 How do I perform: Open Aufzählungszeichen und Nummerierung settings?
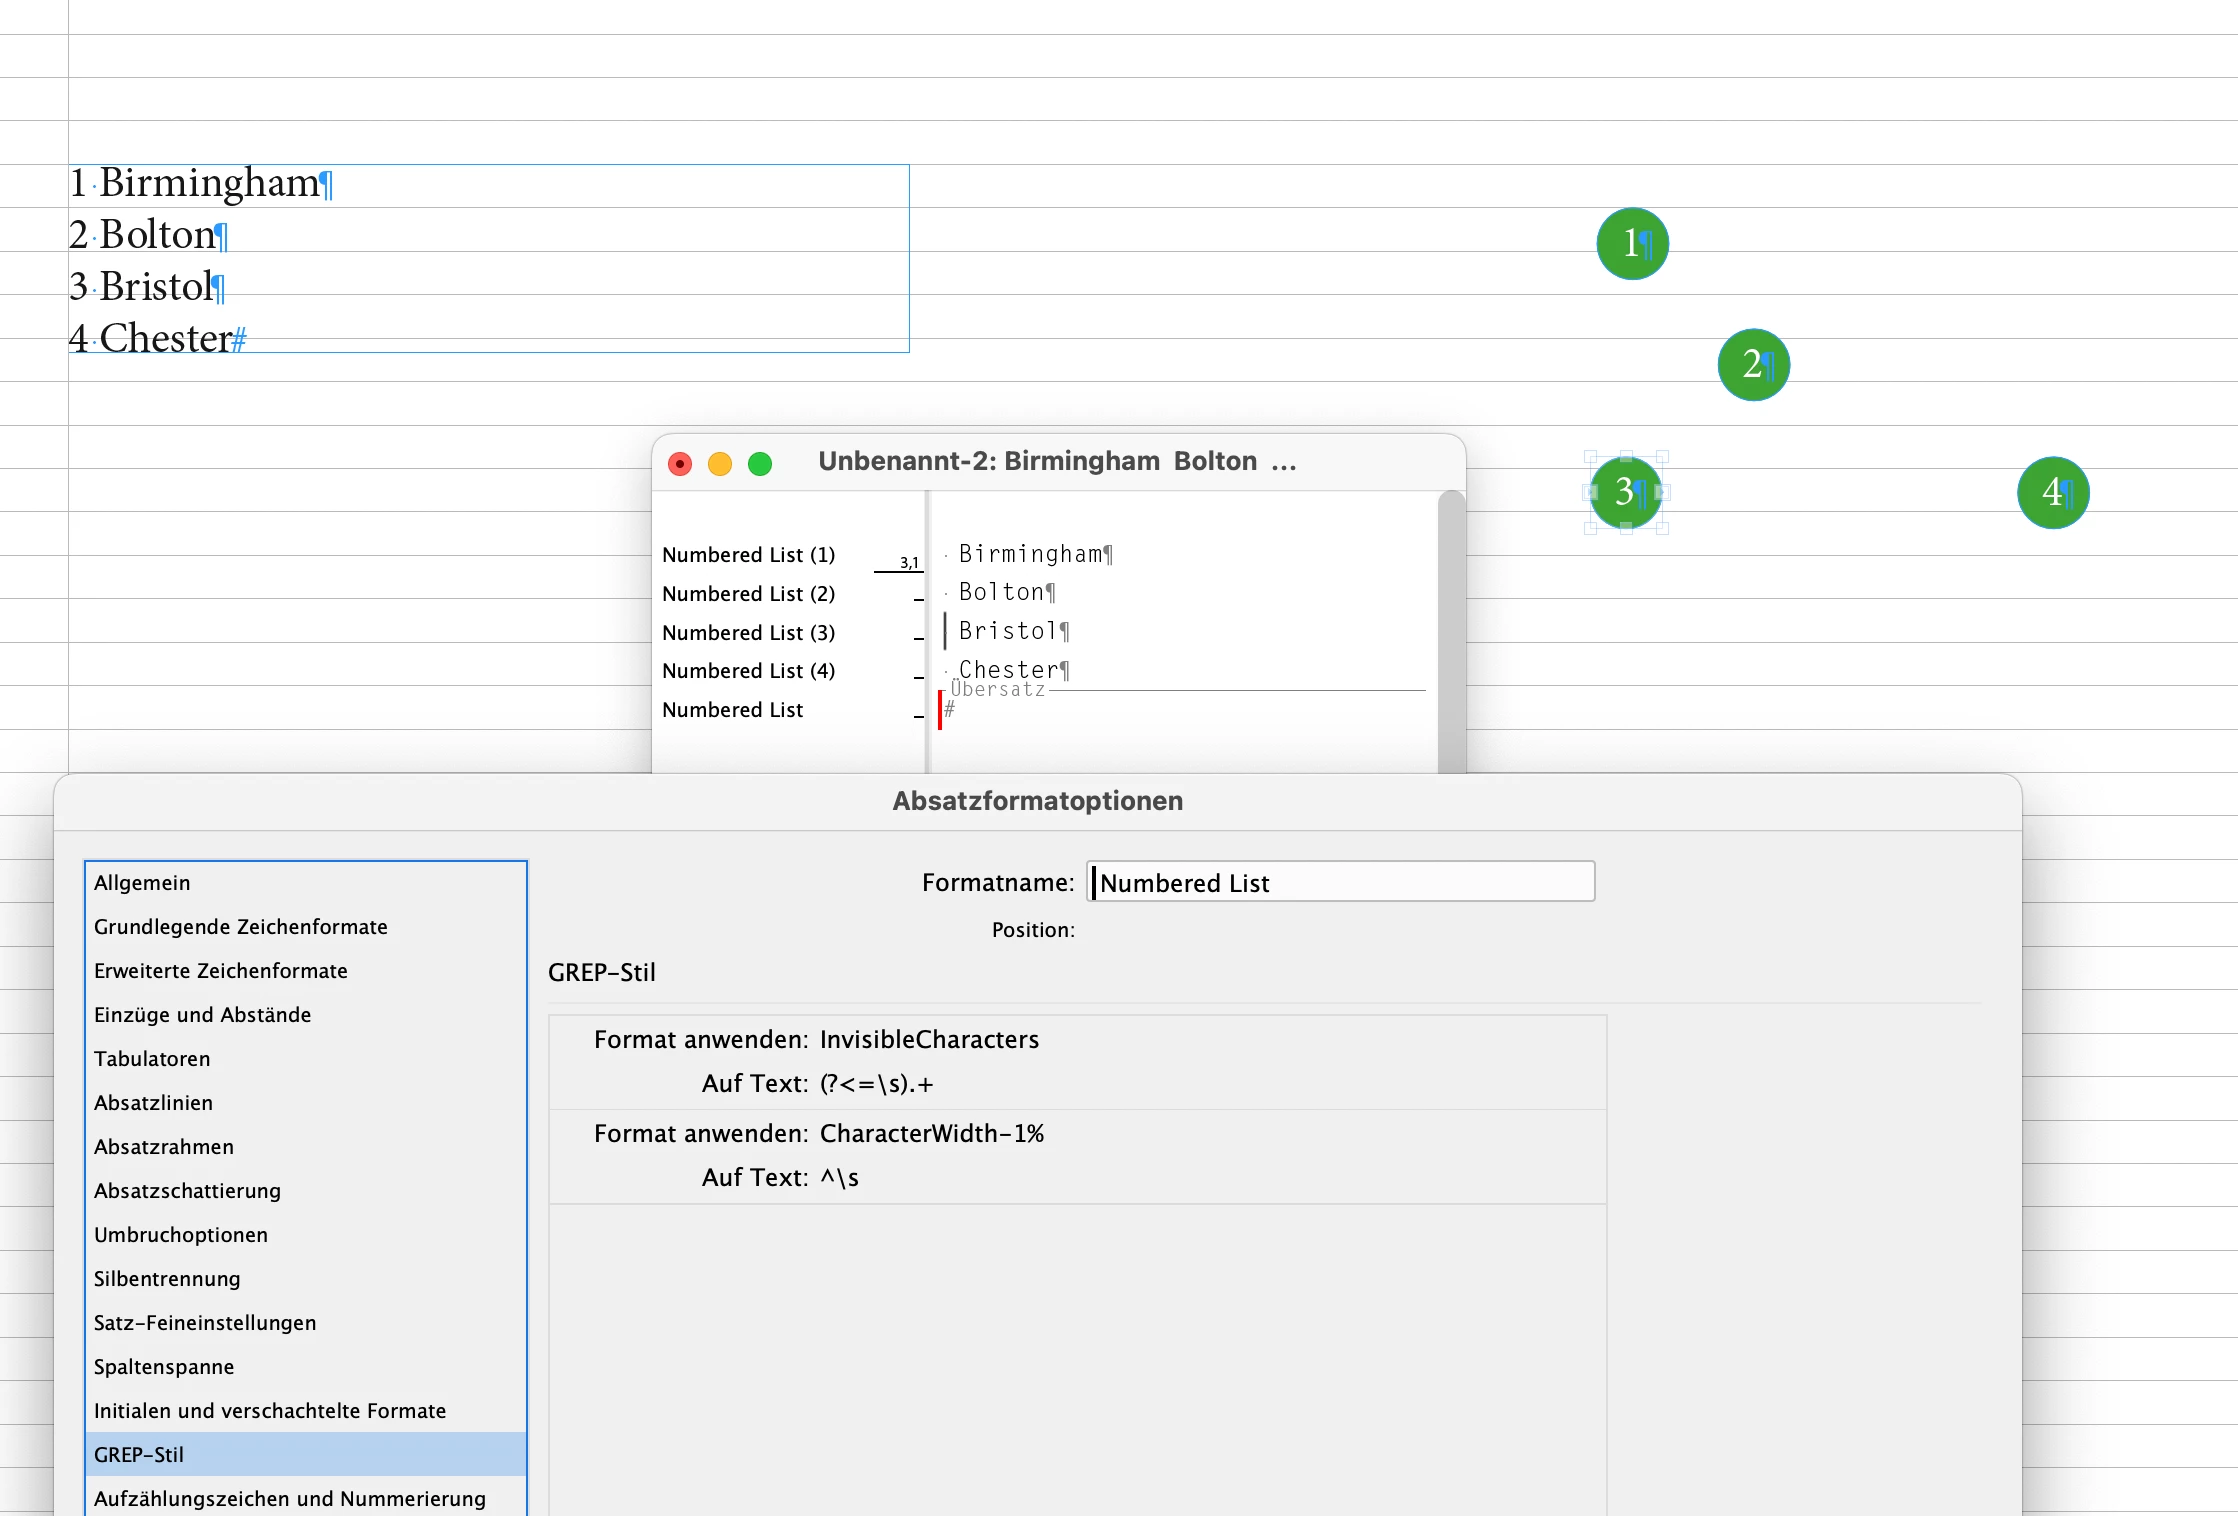pyautogui.click(x=290, y=1498)
